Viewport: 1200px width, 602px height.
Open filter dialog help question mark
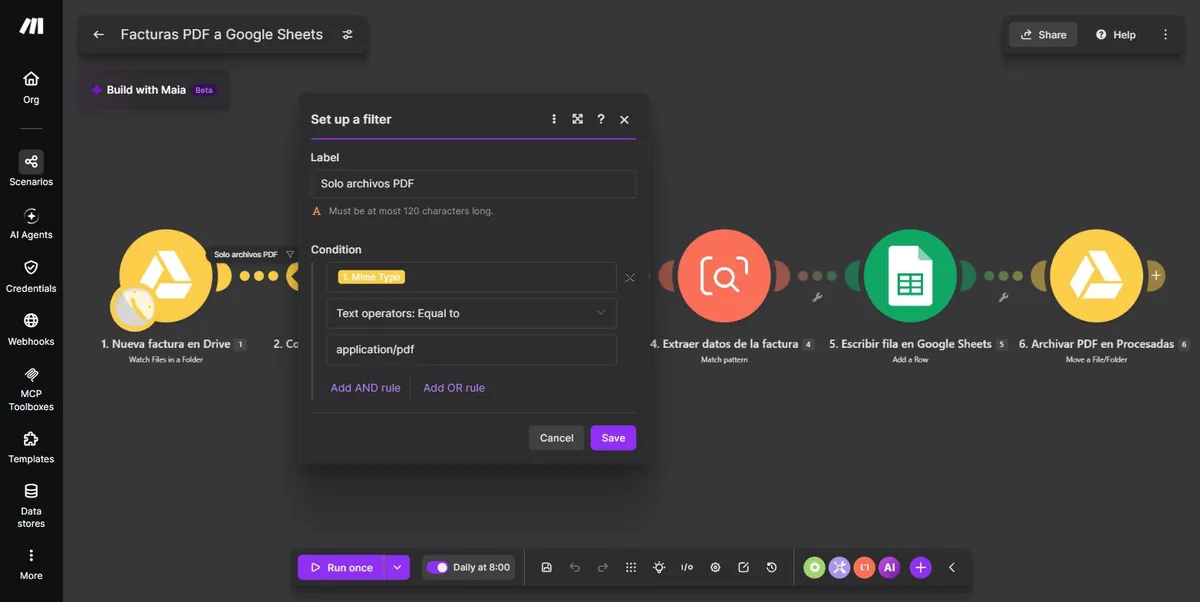click(x=601, y=119)
